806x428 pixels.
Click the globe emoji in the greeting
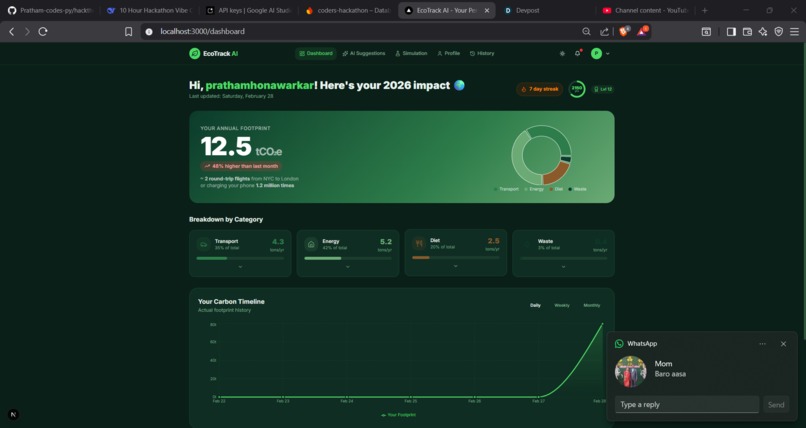tap(459, 85)
